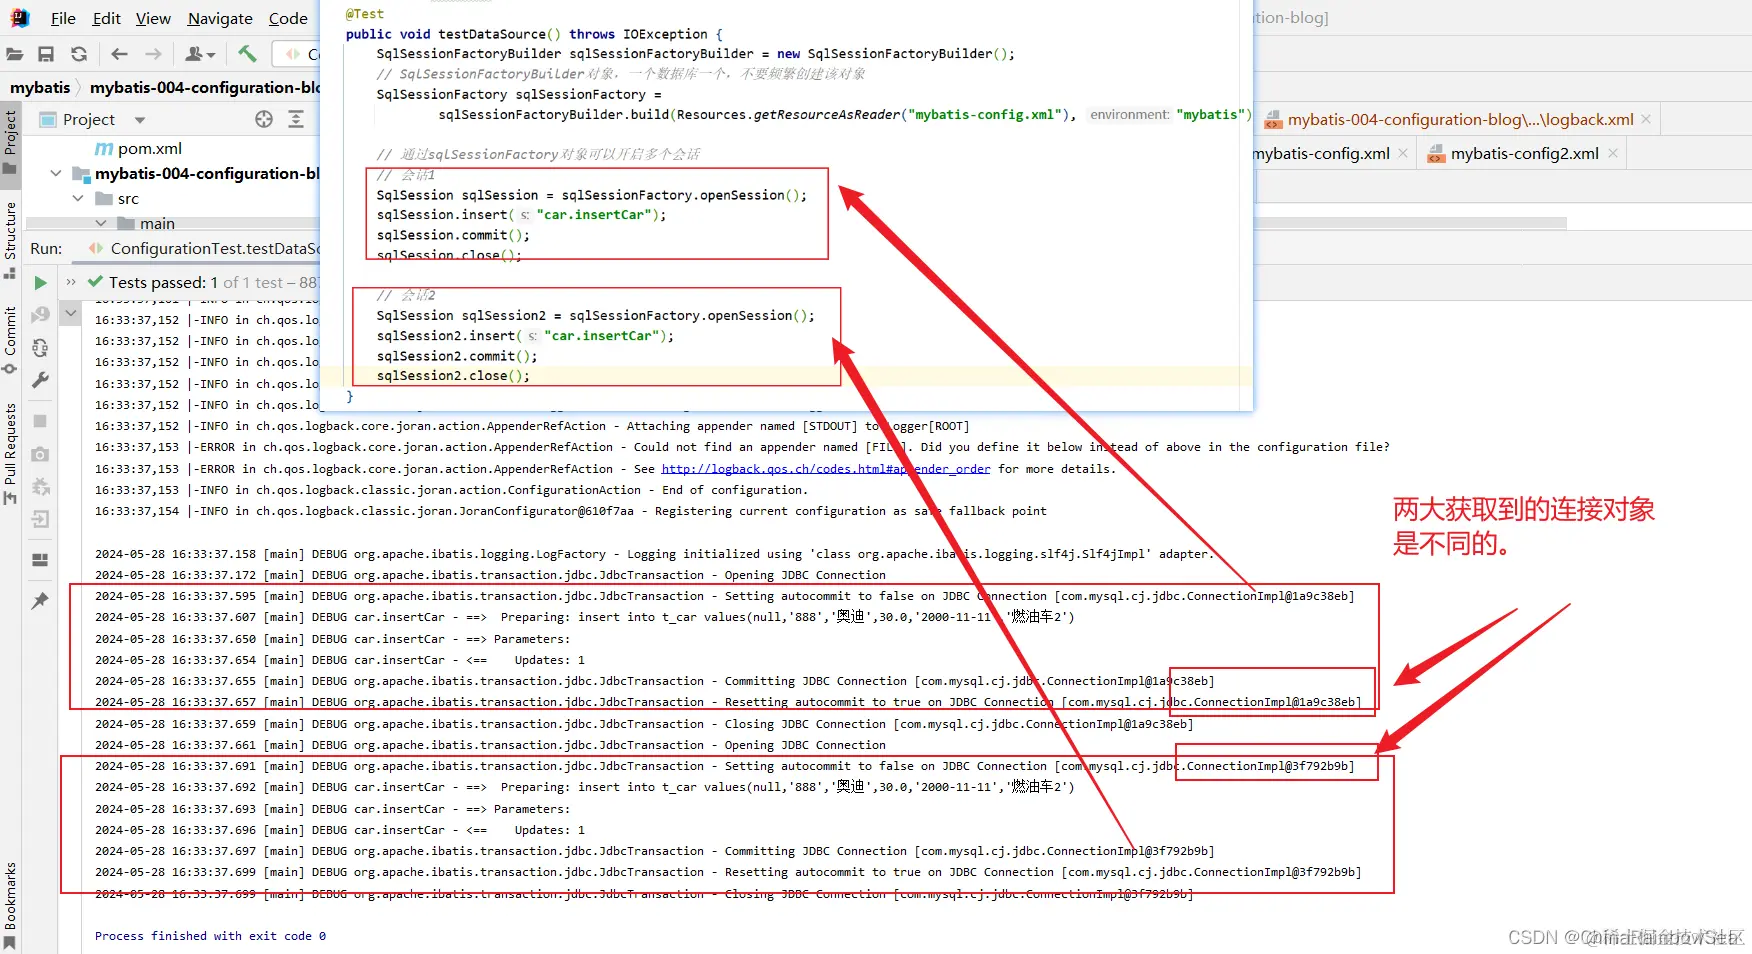Click the Open folder toolbar icon
Image resolution: width=1752 pixels, height=954 pixels.
[x=15, y=54]
